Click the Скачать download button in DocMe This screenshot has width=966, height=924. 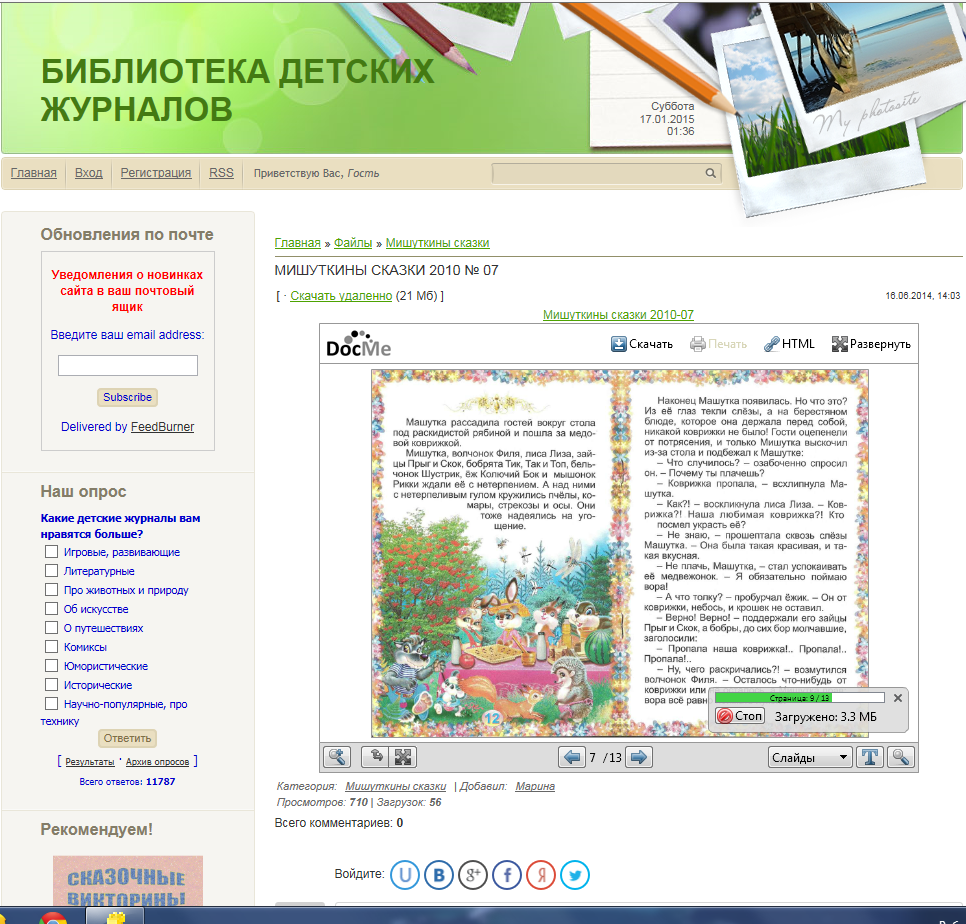pyautogui.click(x=641, y=344)
